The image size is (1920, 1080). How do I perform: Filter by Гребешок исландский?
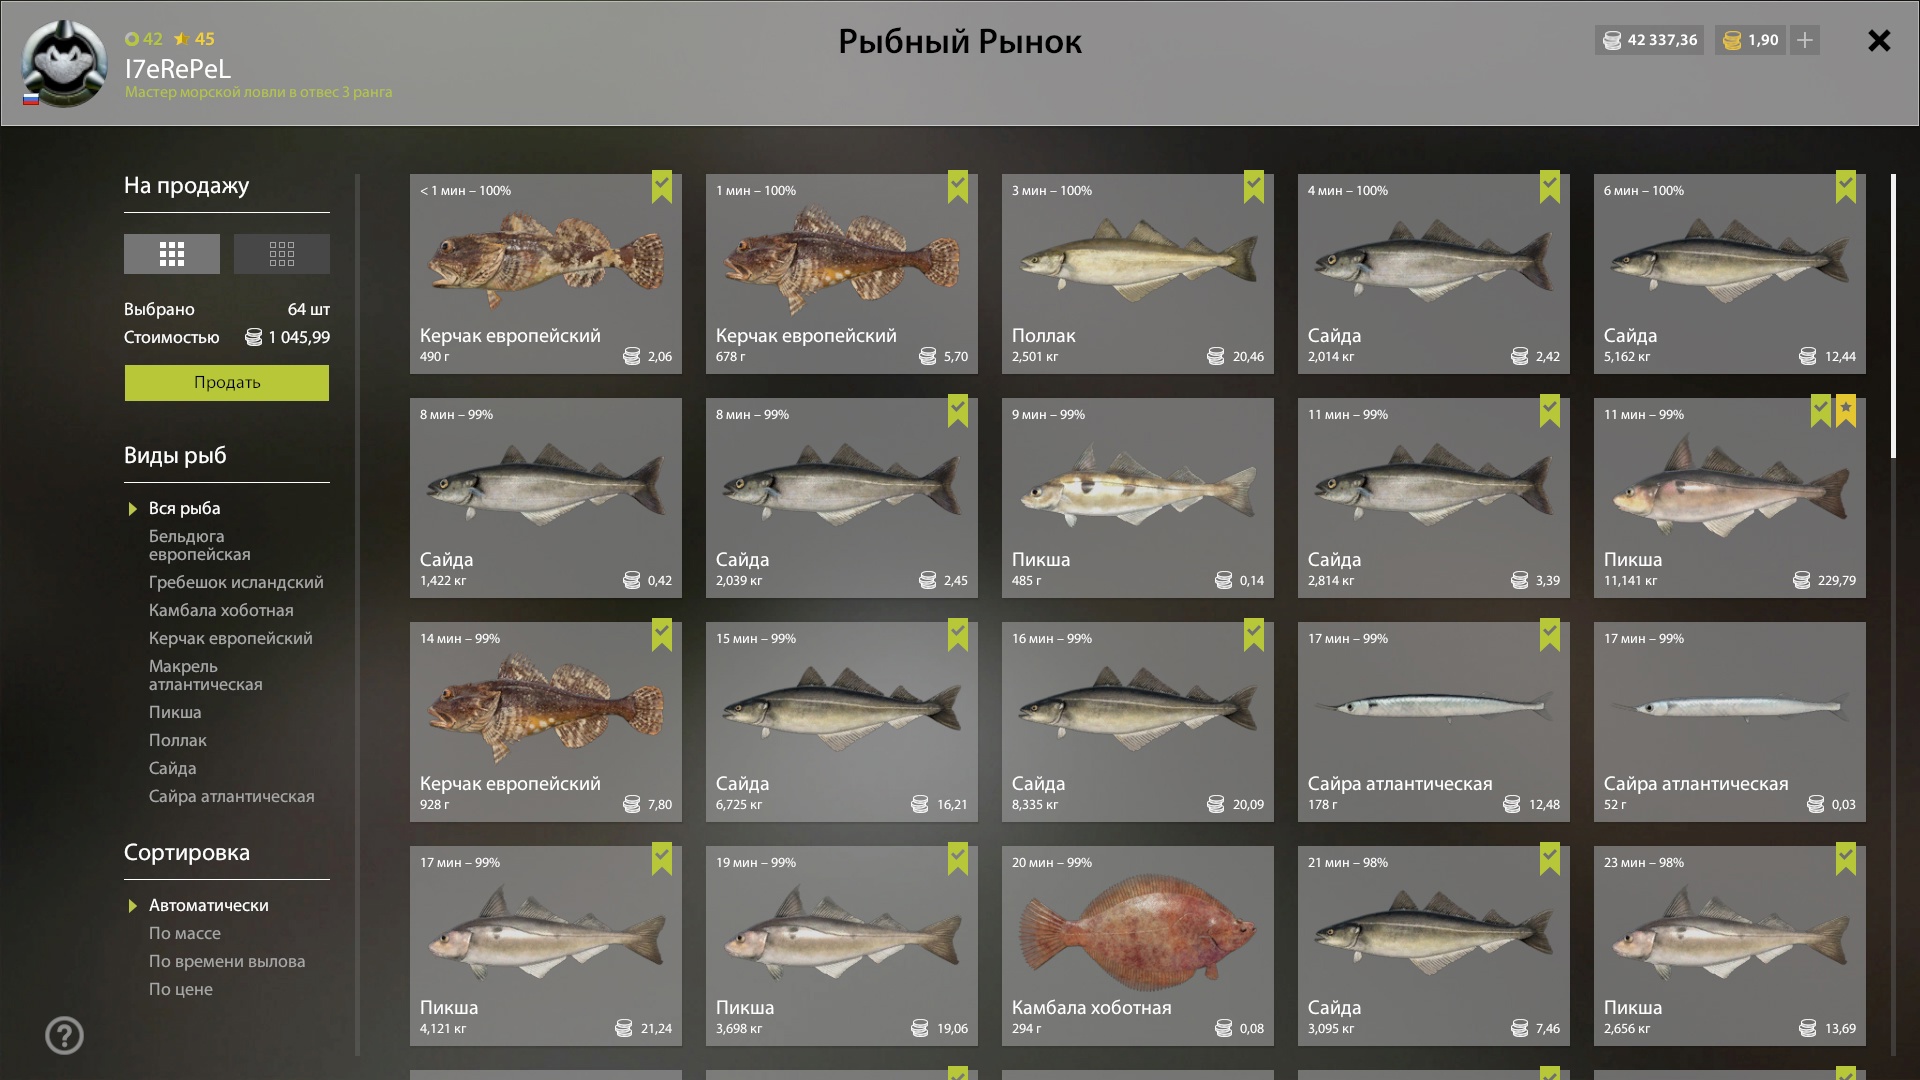(x=236, y=582)
